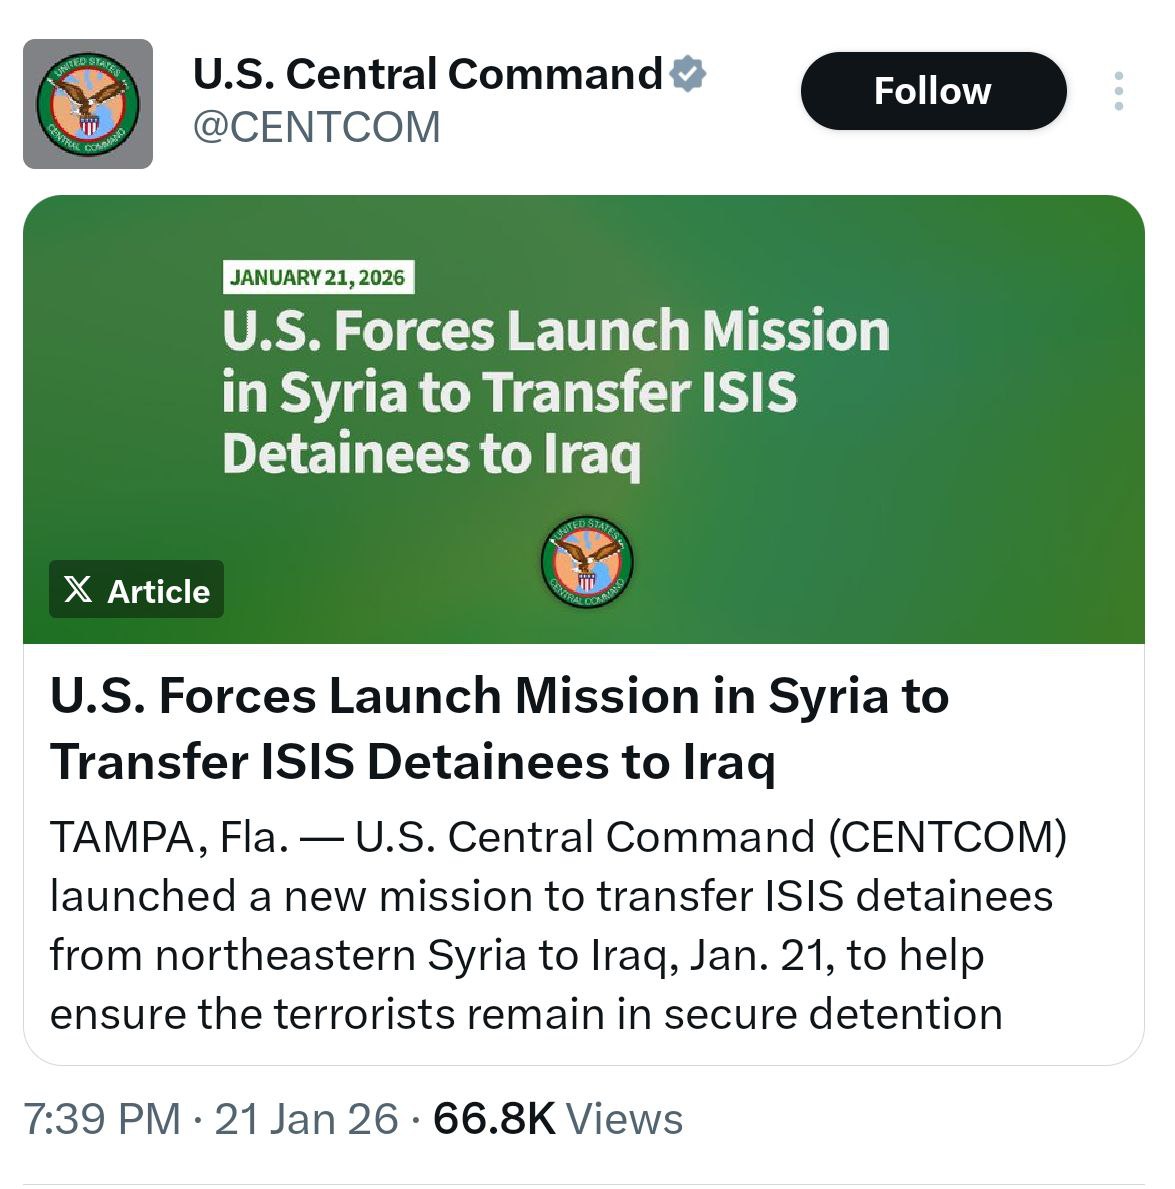
Task: Open the three-dot more options menu
Action: click(1118, 91)
